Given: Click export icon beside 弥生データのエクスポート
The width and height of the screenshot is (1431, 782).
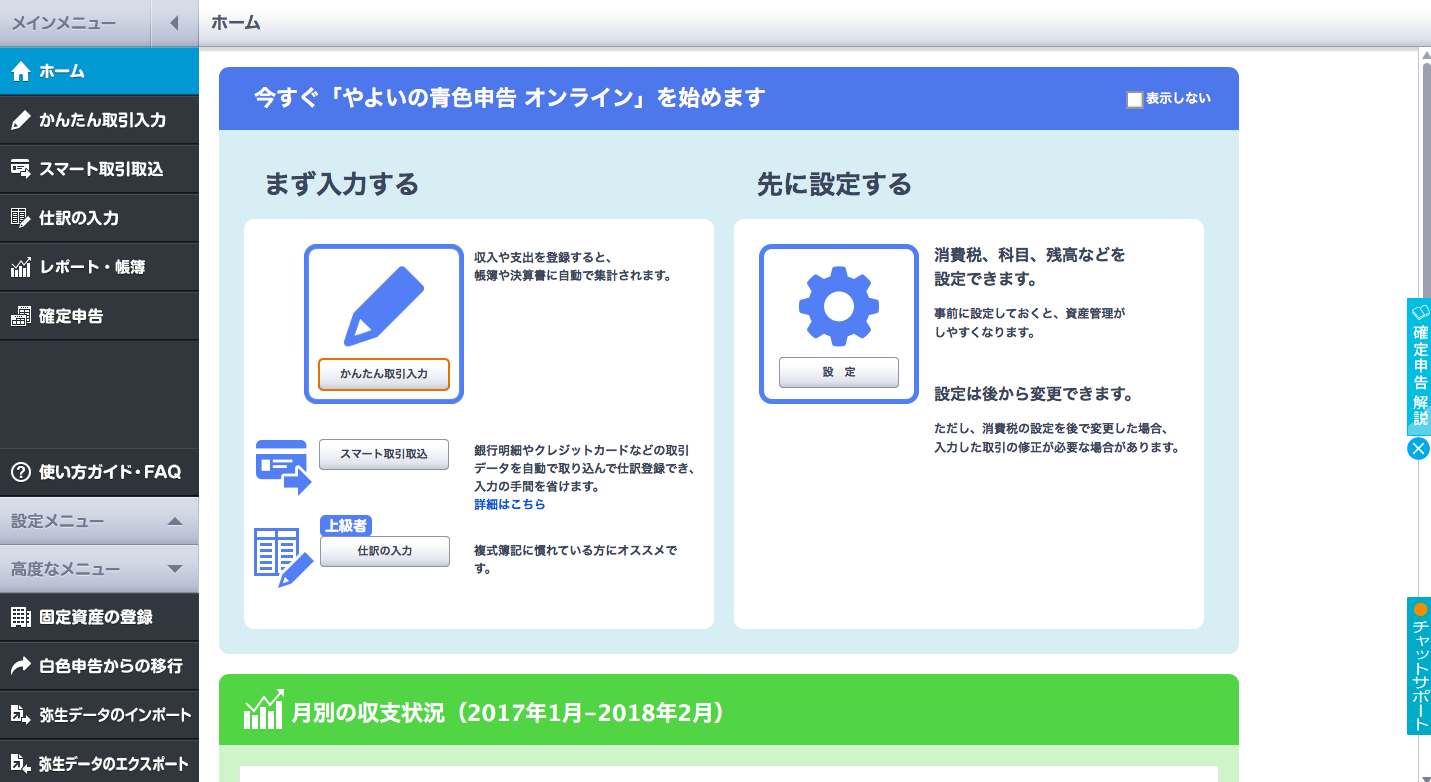Looking at the screenshot, I should pyautogui.click(x=20, y=764).
